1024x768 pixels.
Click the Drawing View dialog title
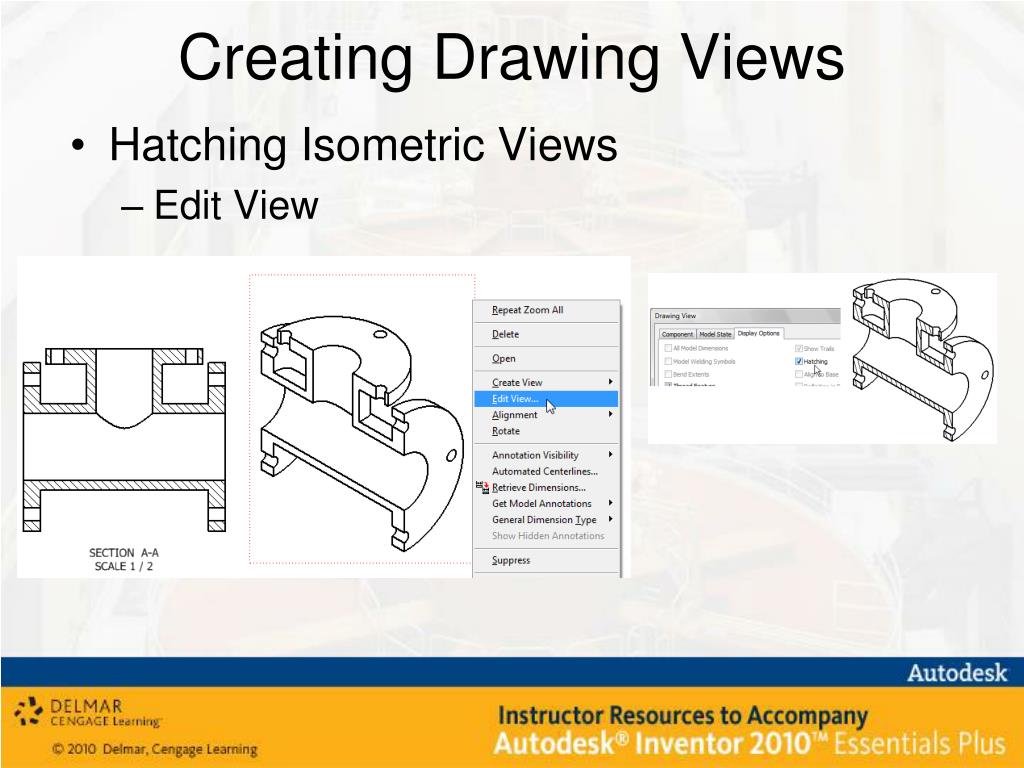pyautogui.click(x=675, y=316)
